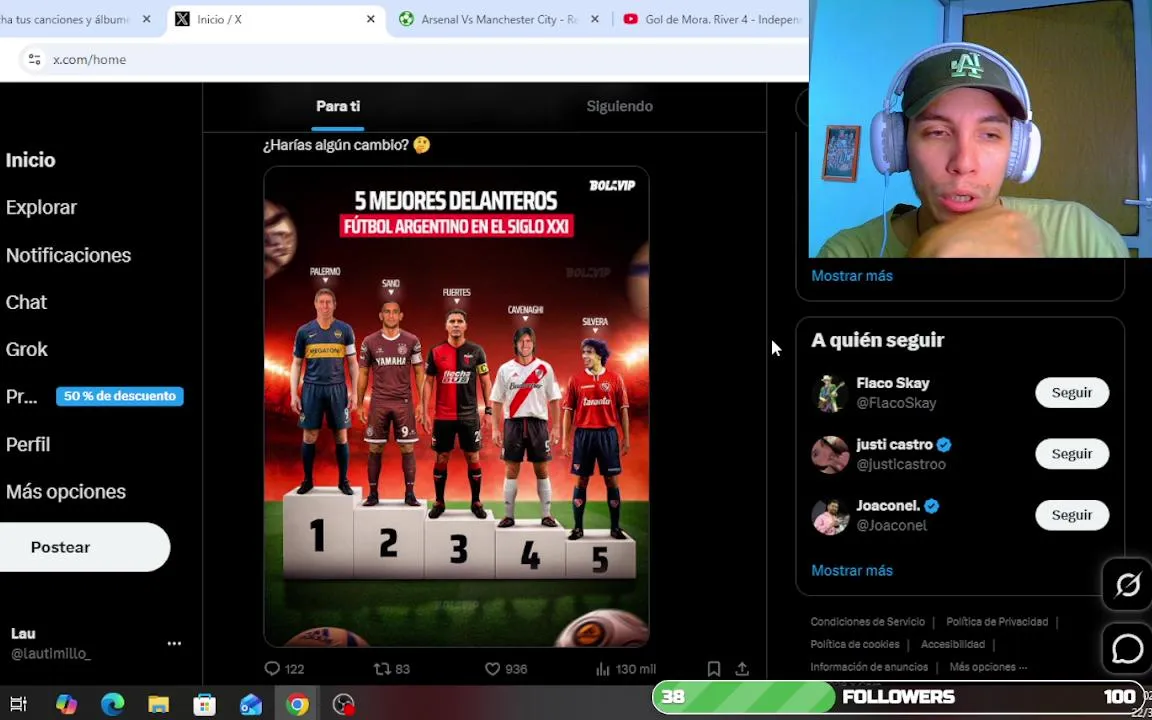Follow justi castro with Seguir button
Image resolution: width=1152 pixels, height=720 pixels.
1072,454
